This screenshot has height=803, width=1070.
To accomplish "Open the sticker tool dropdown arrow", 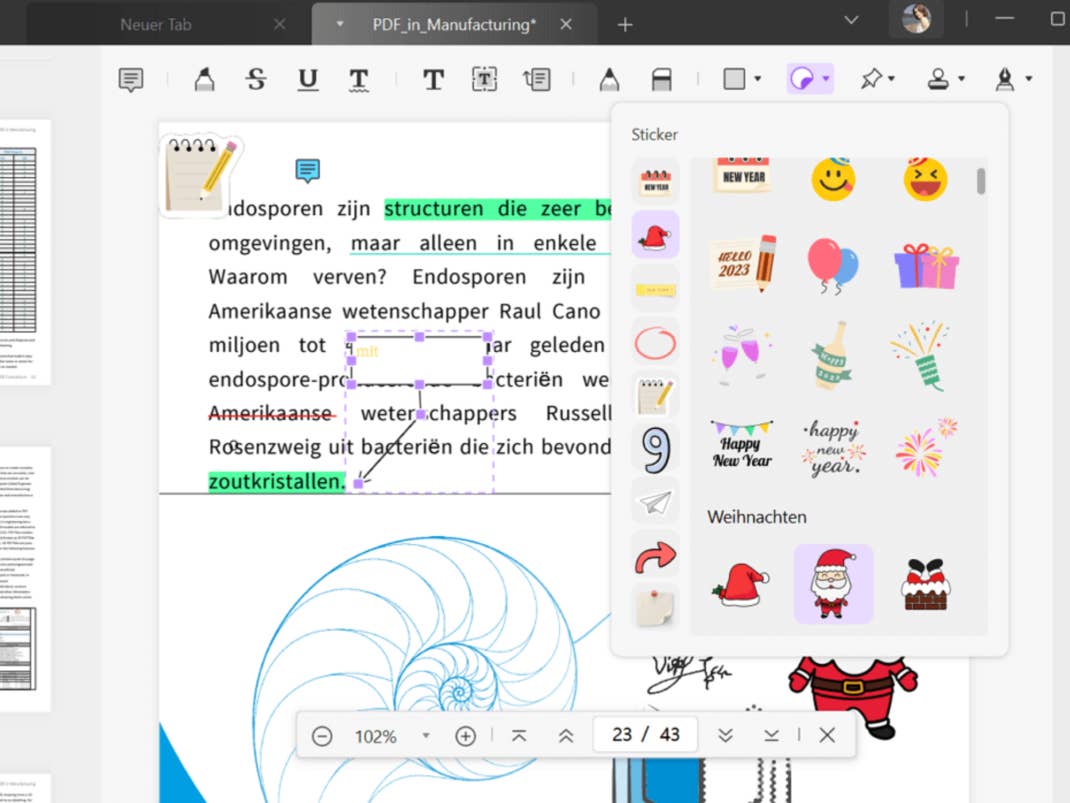I will point(826,79).
